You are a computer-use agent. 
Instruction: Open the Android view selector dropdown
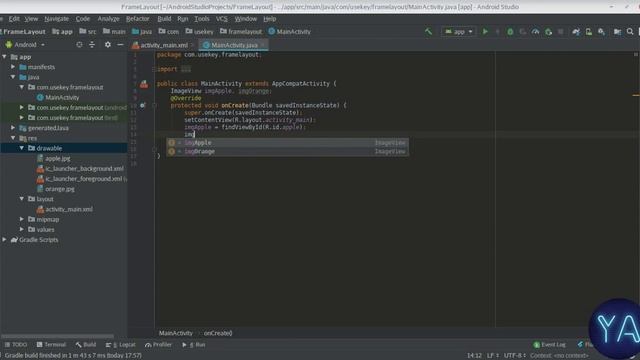pyautogui.click(x=25, y=44)
